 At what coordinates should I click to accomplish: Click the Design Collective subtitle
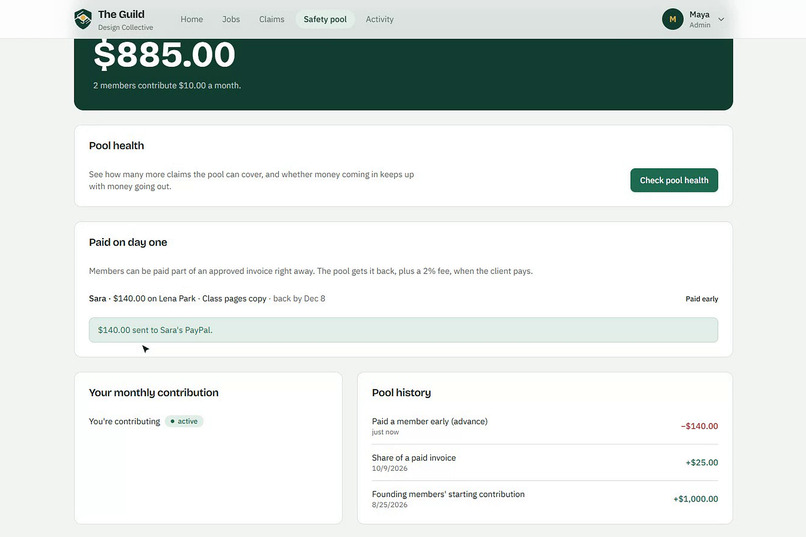click(x=125, y=27)
